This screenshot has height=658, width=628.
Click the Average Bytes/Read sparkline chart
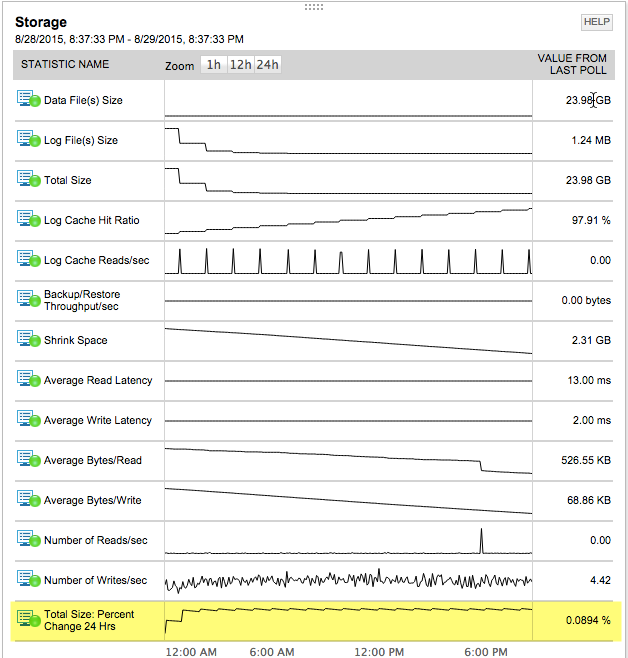348,461
